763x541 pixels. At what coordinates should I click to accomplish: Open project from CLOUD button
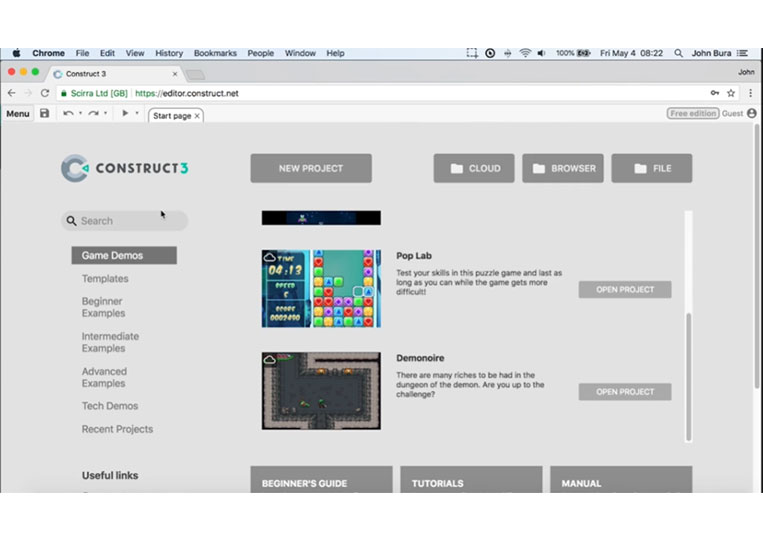(474, 168)
